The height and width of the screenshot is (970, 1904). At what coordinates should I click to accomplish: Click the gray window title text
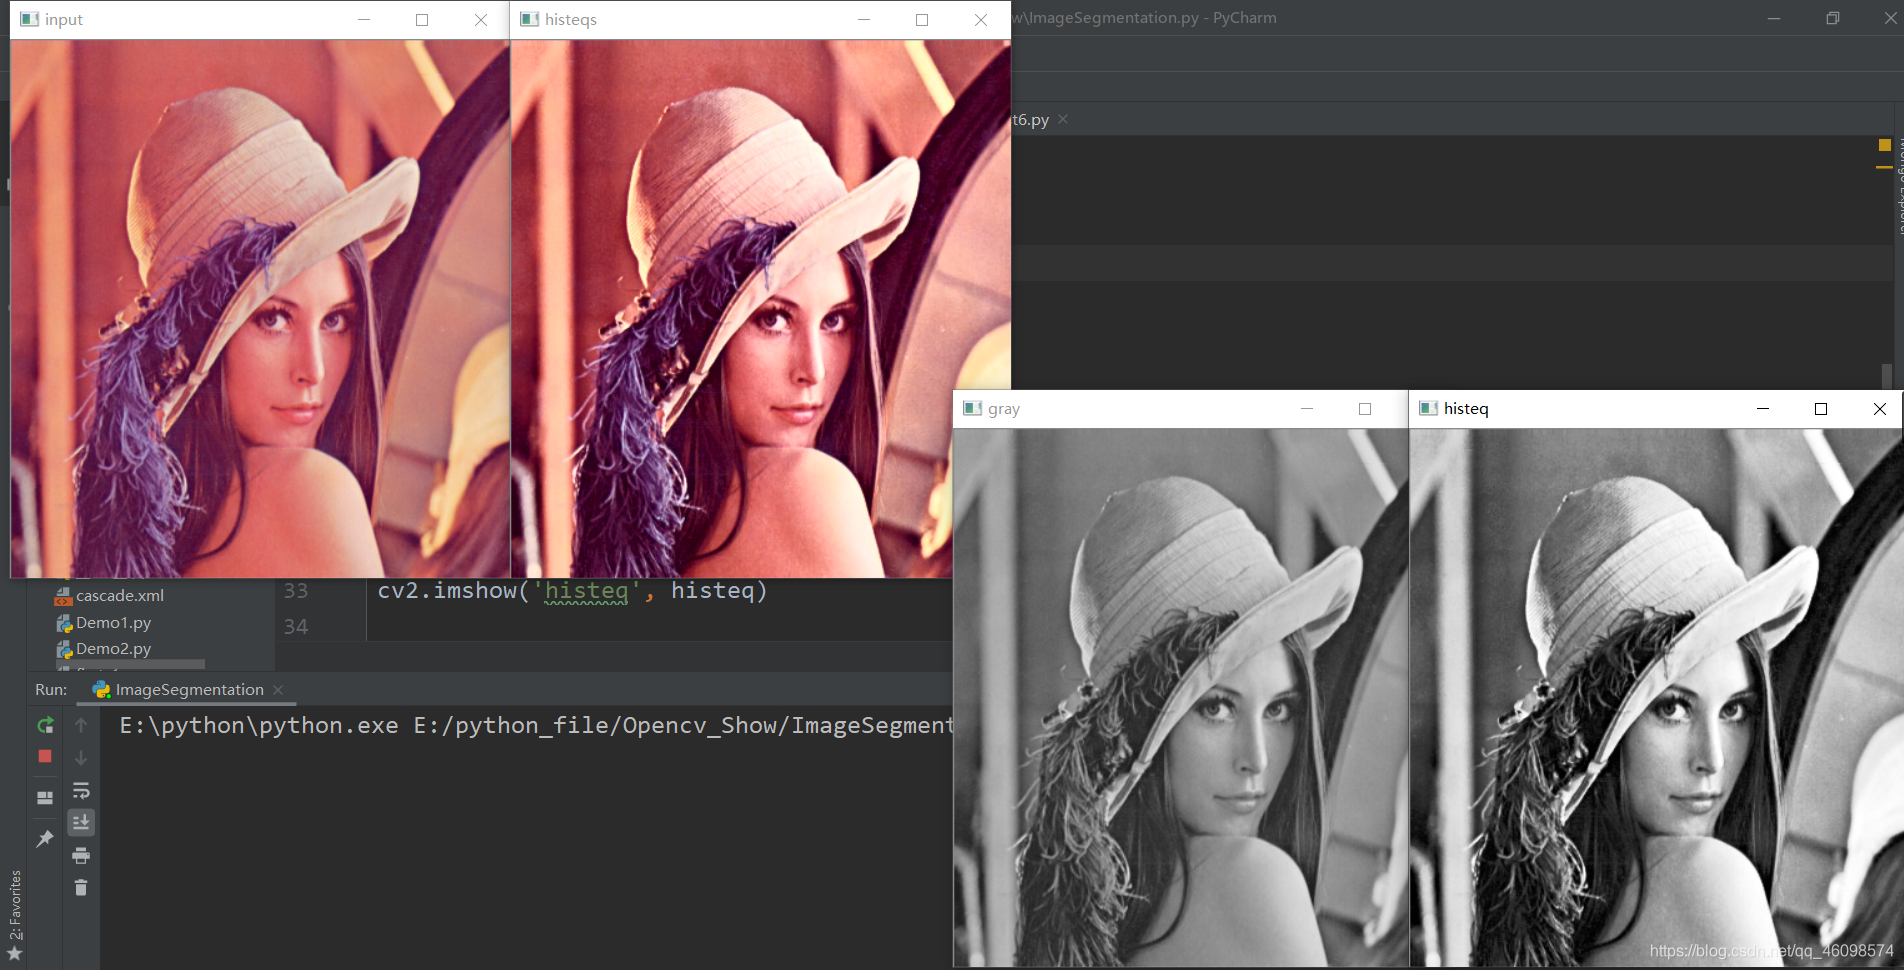coord(1004,409)
